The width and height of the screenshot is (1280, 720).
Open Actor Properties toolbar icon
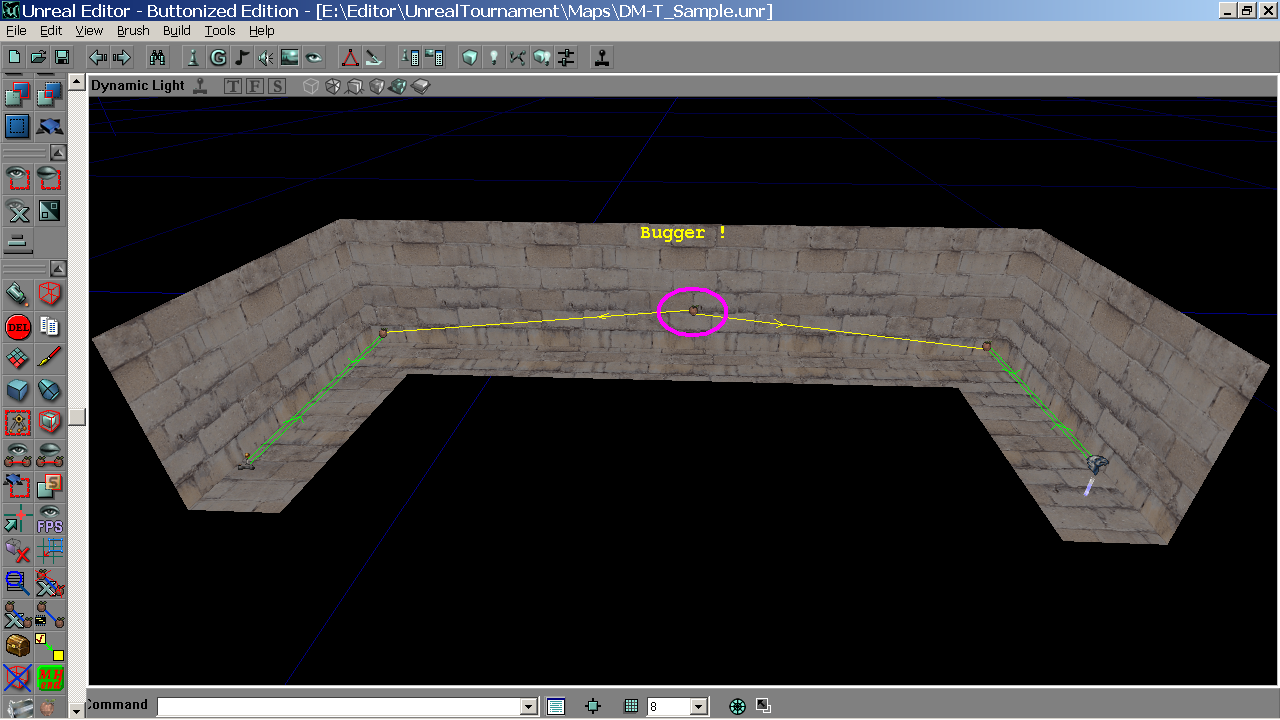(410, 58)
